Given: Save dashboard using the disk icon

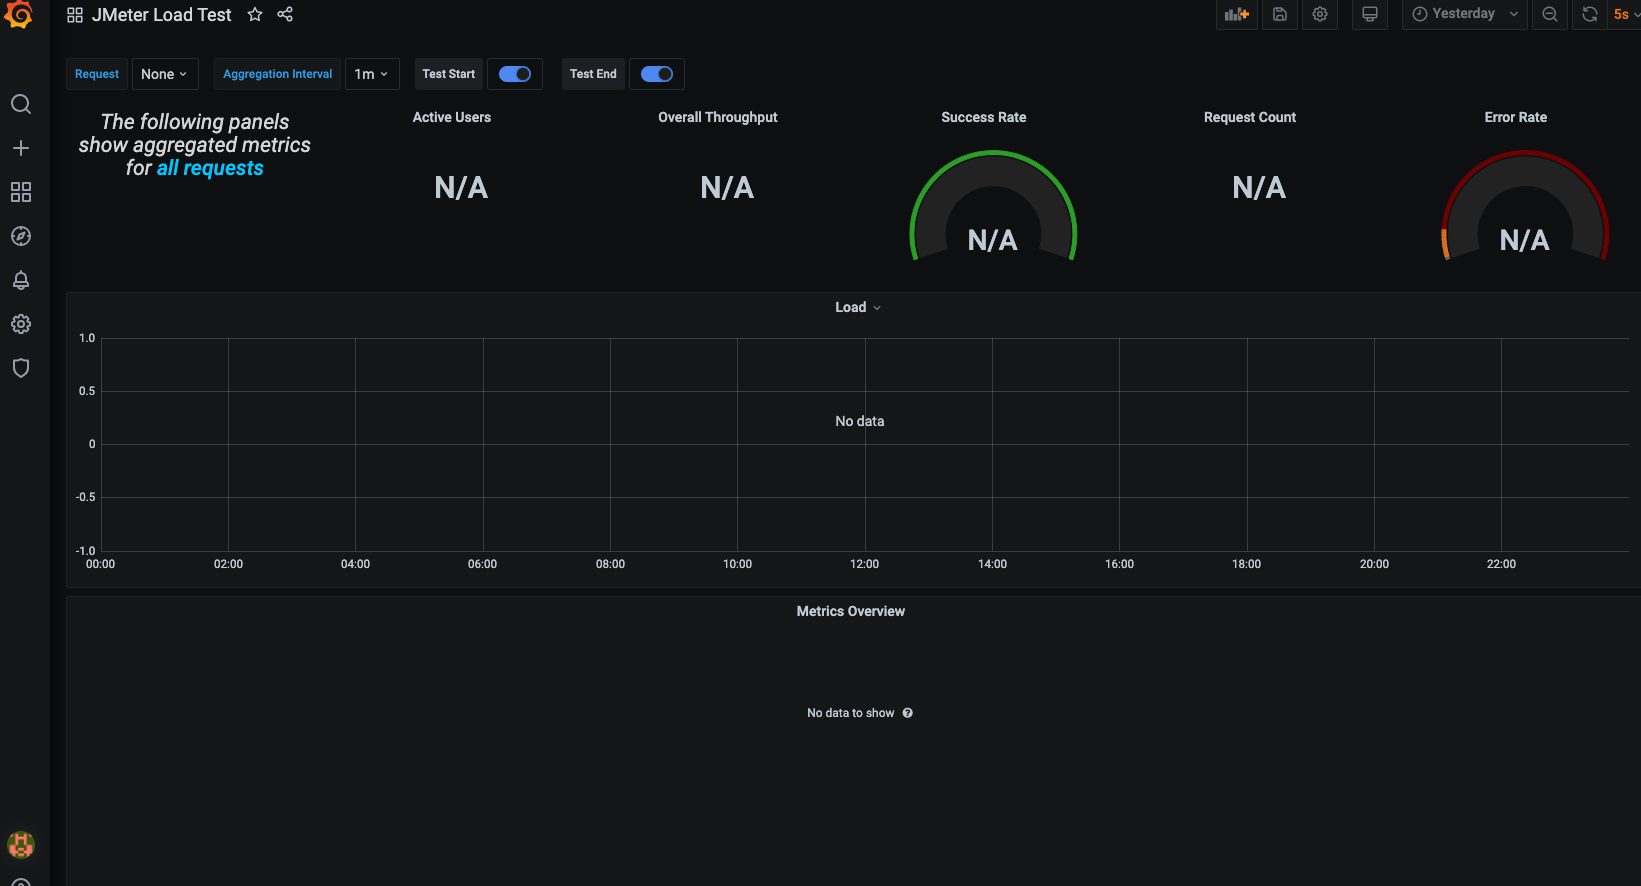Looking at the screenshot, I should click(1280, 14).
